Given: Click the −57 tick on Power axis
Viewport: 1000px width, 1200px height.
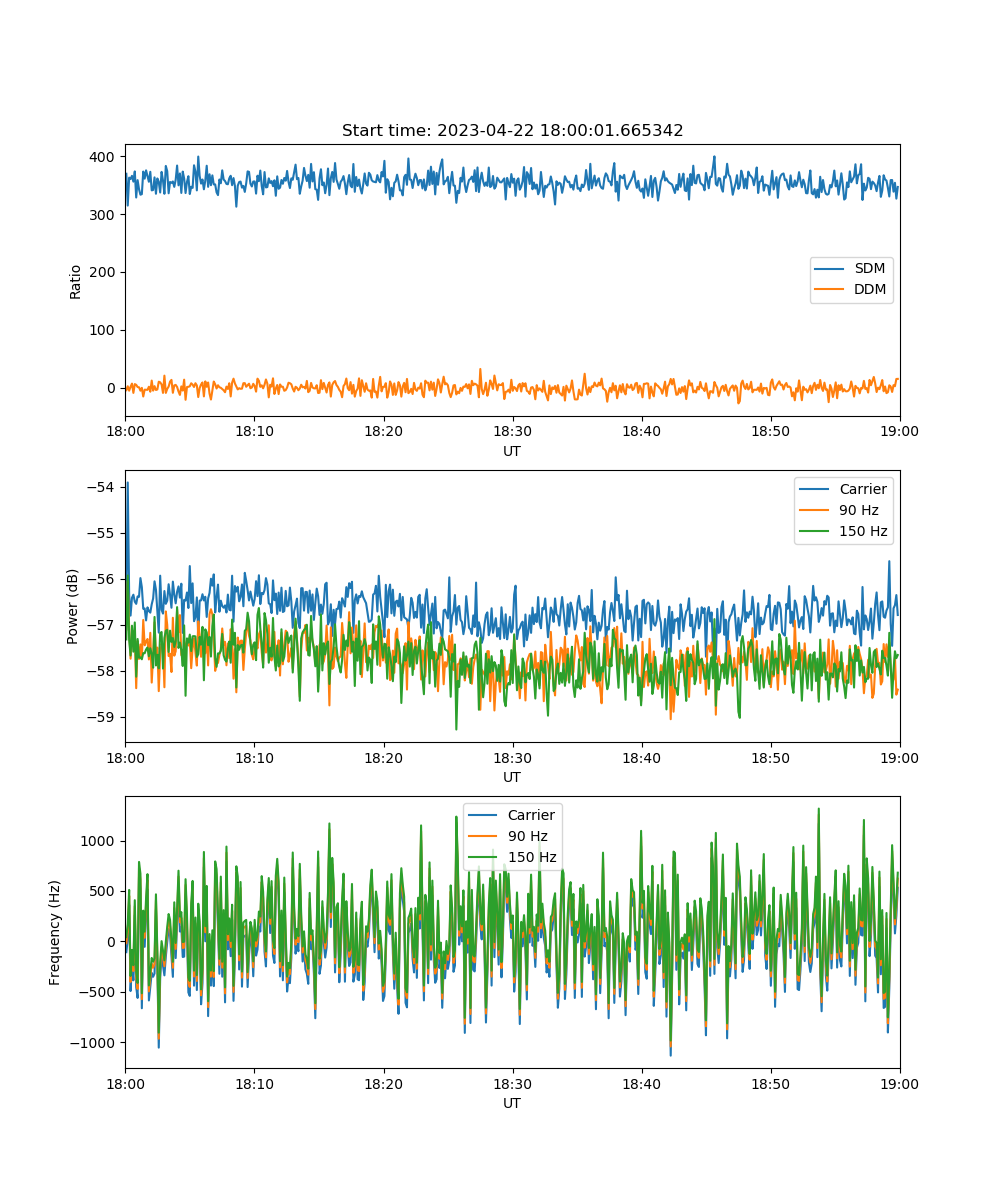Looking at the screenshot, I should click(102, 625).
